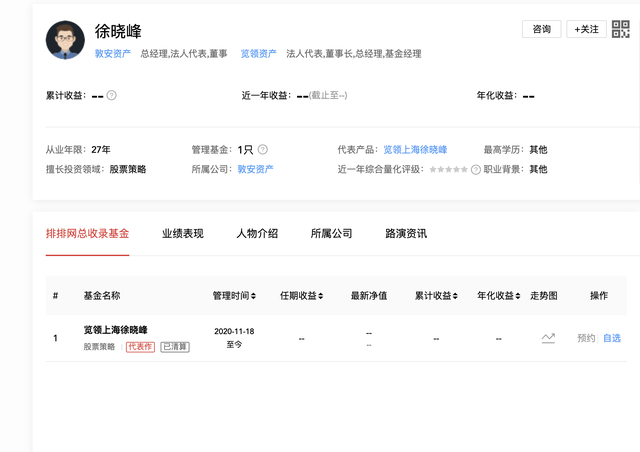The image size is (640, 452).
Task: Click the 咨询 button
Action: [x=541, y=30]
